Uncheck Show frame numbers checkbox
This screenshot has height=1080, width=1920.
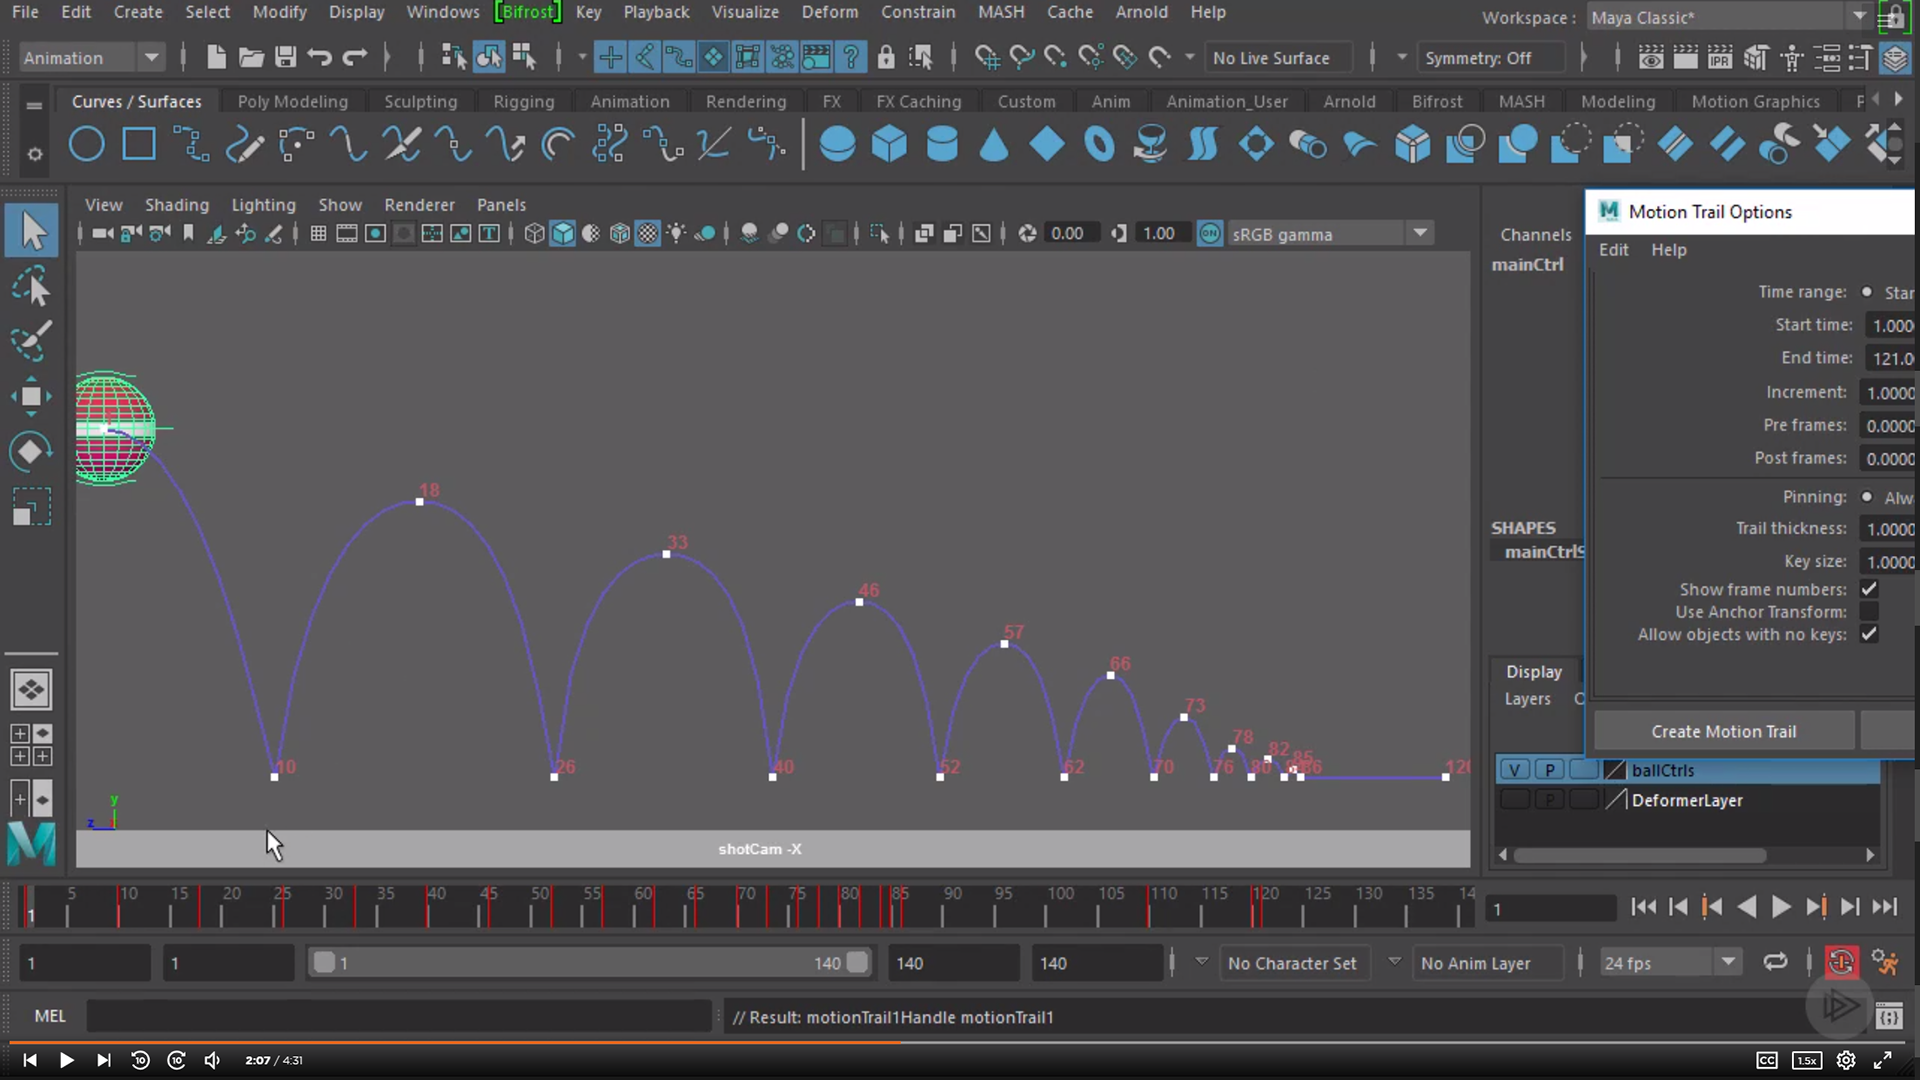point(1868,589)
